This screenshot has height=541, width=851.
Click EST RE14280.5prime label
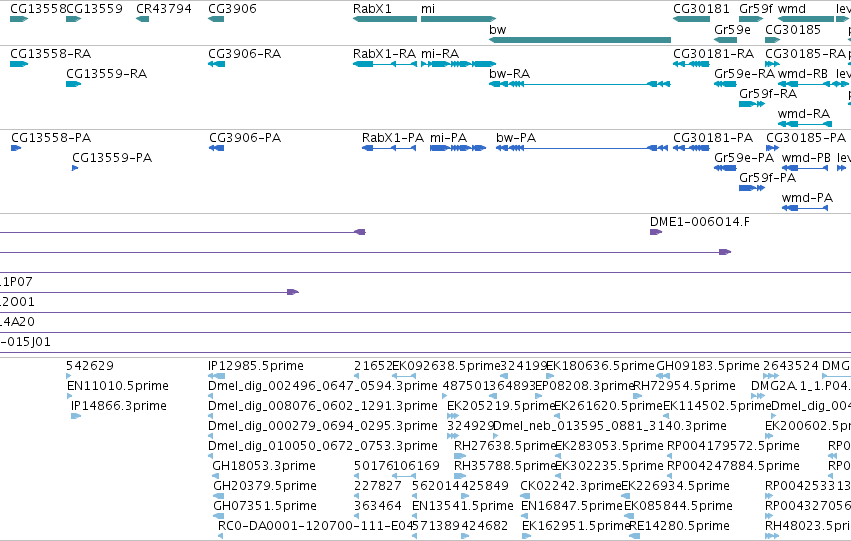click(679, 526)
